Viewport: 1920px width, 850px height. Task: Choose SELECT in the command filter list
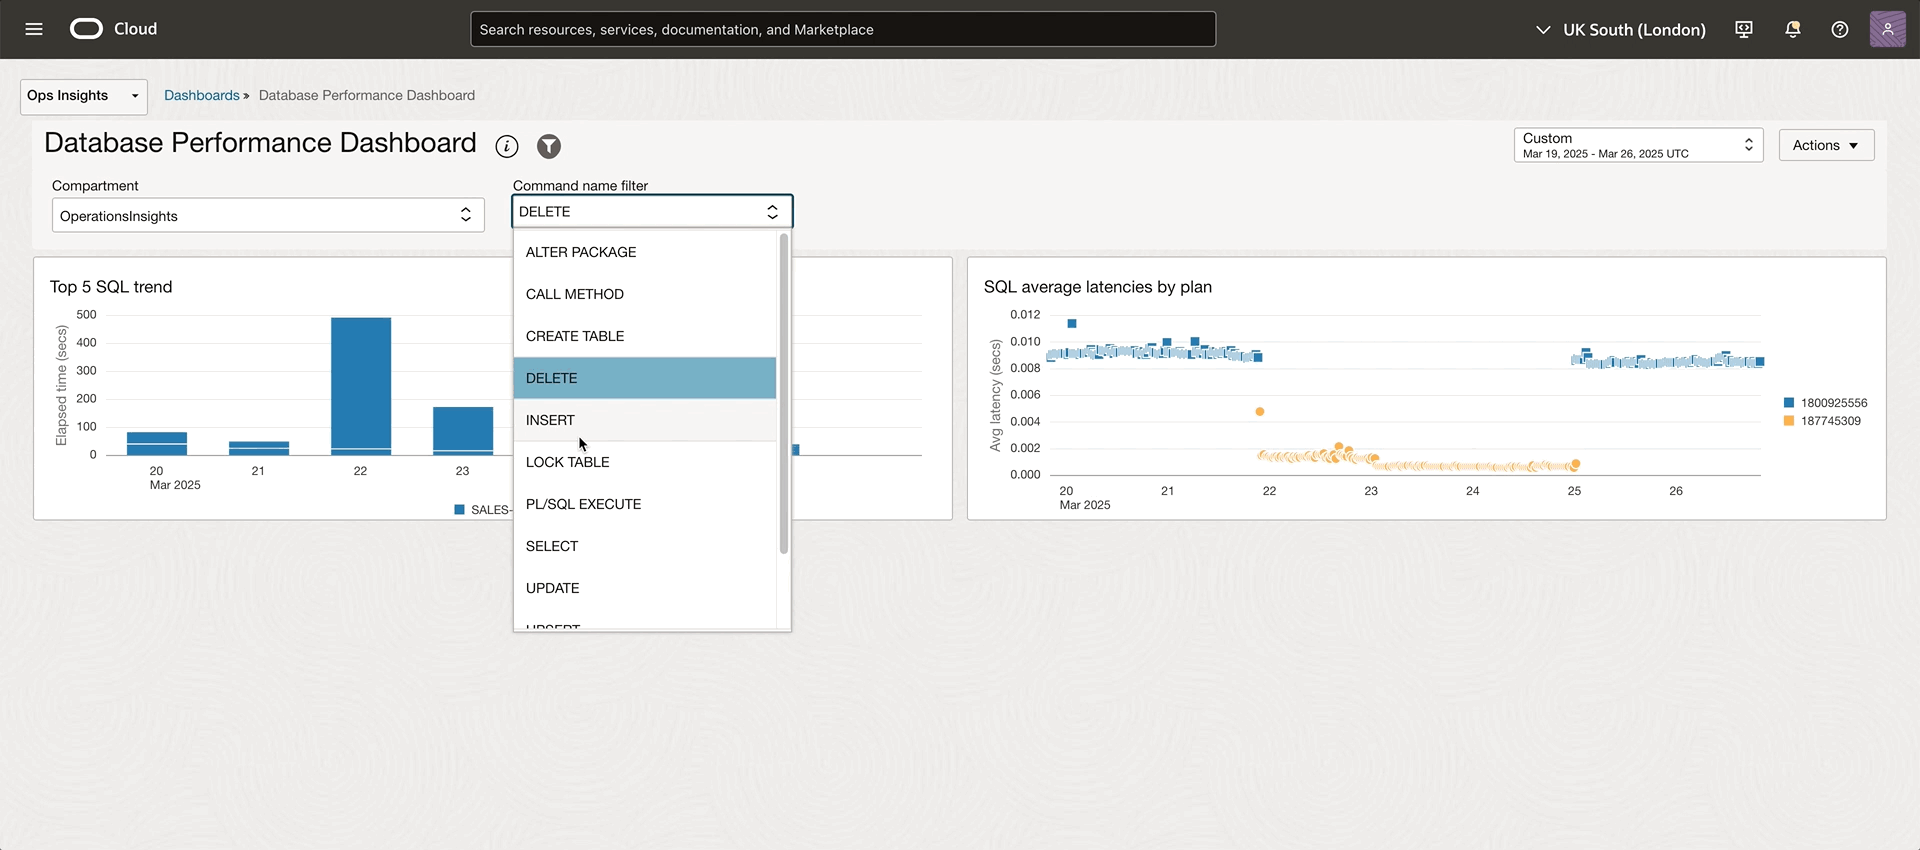pyautogui.click(x=552, y=546)
